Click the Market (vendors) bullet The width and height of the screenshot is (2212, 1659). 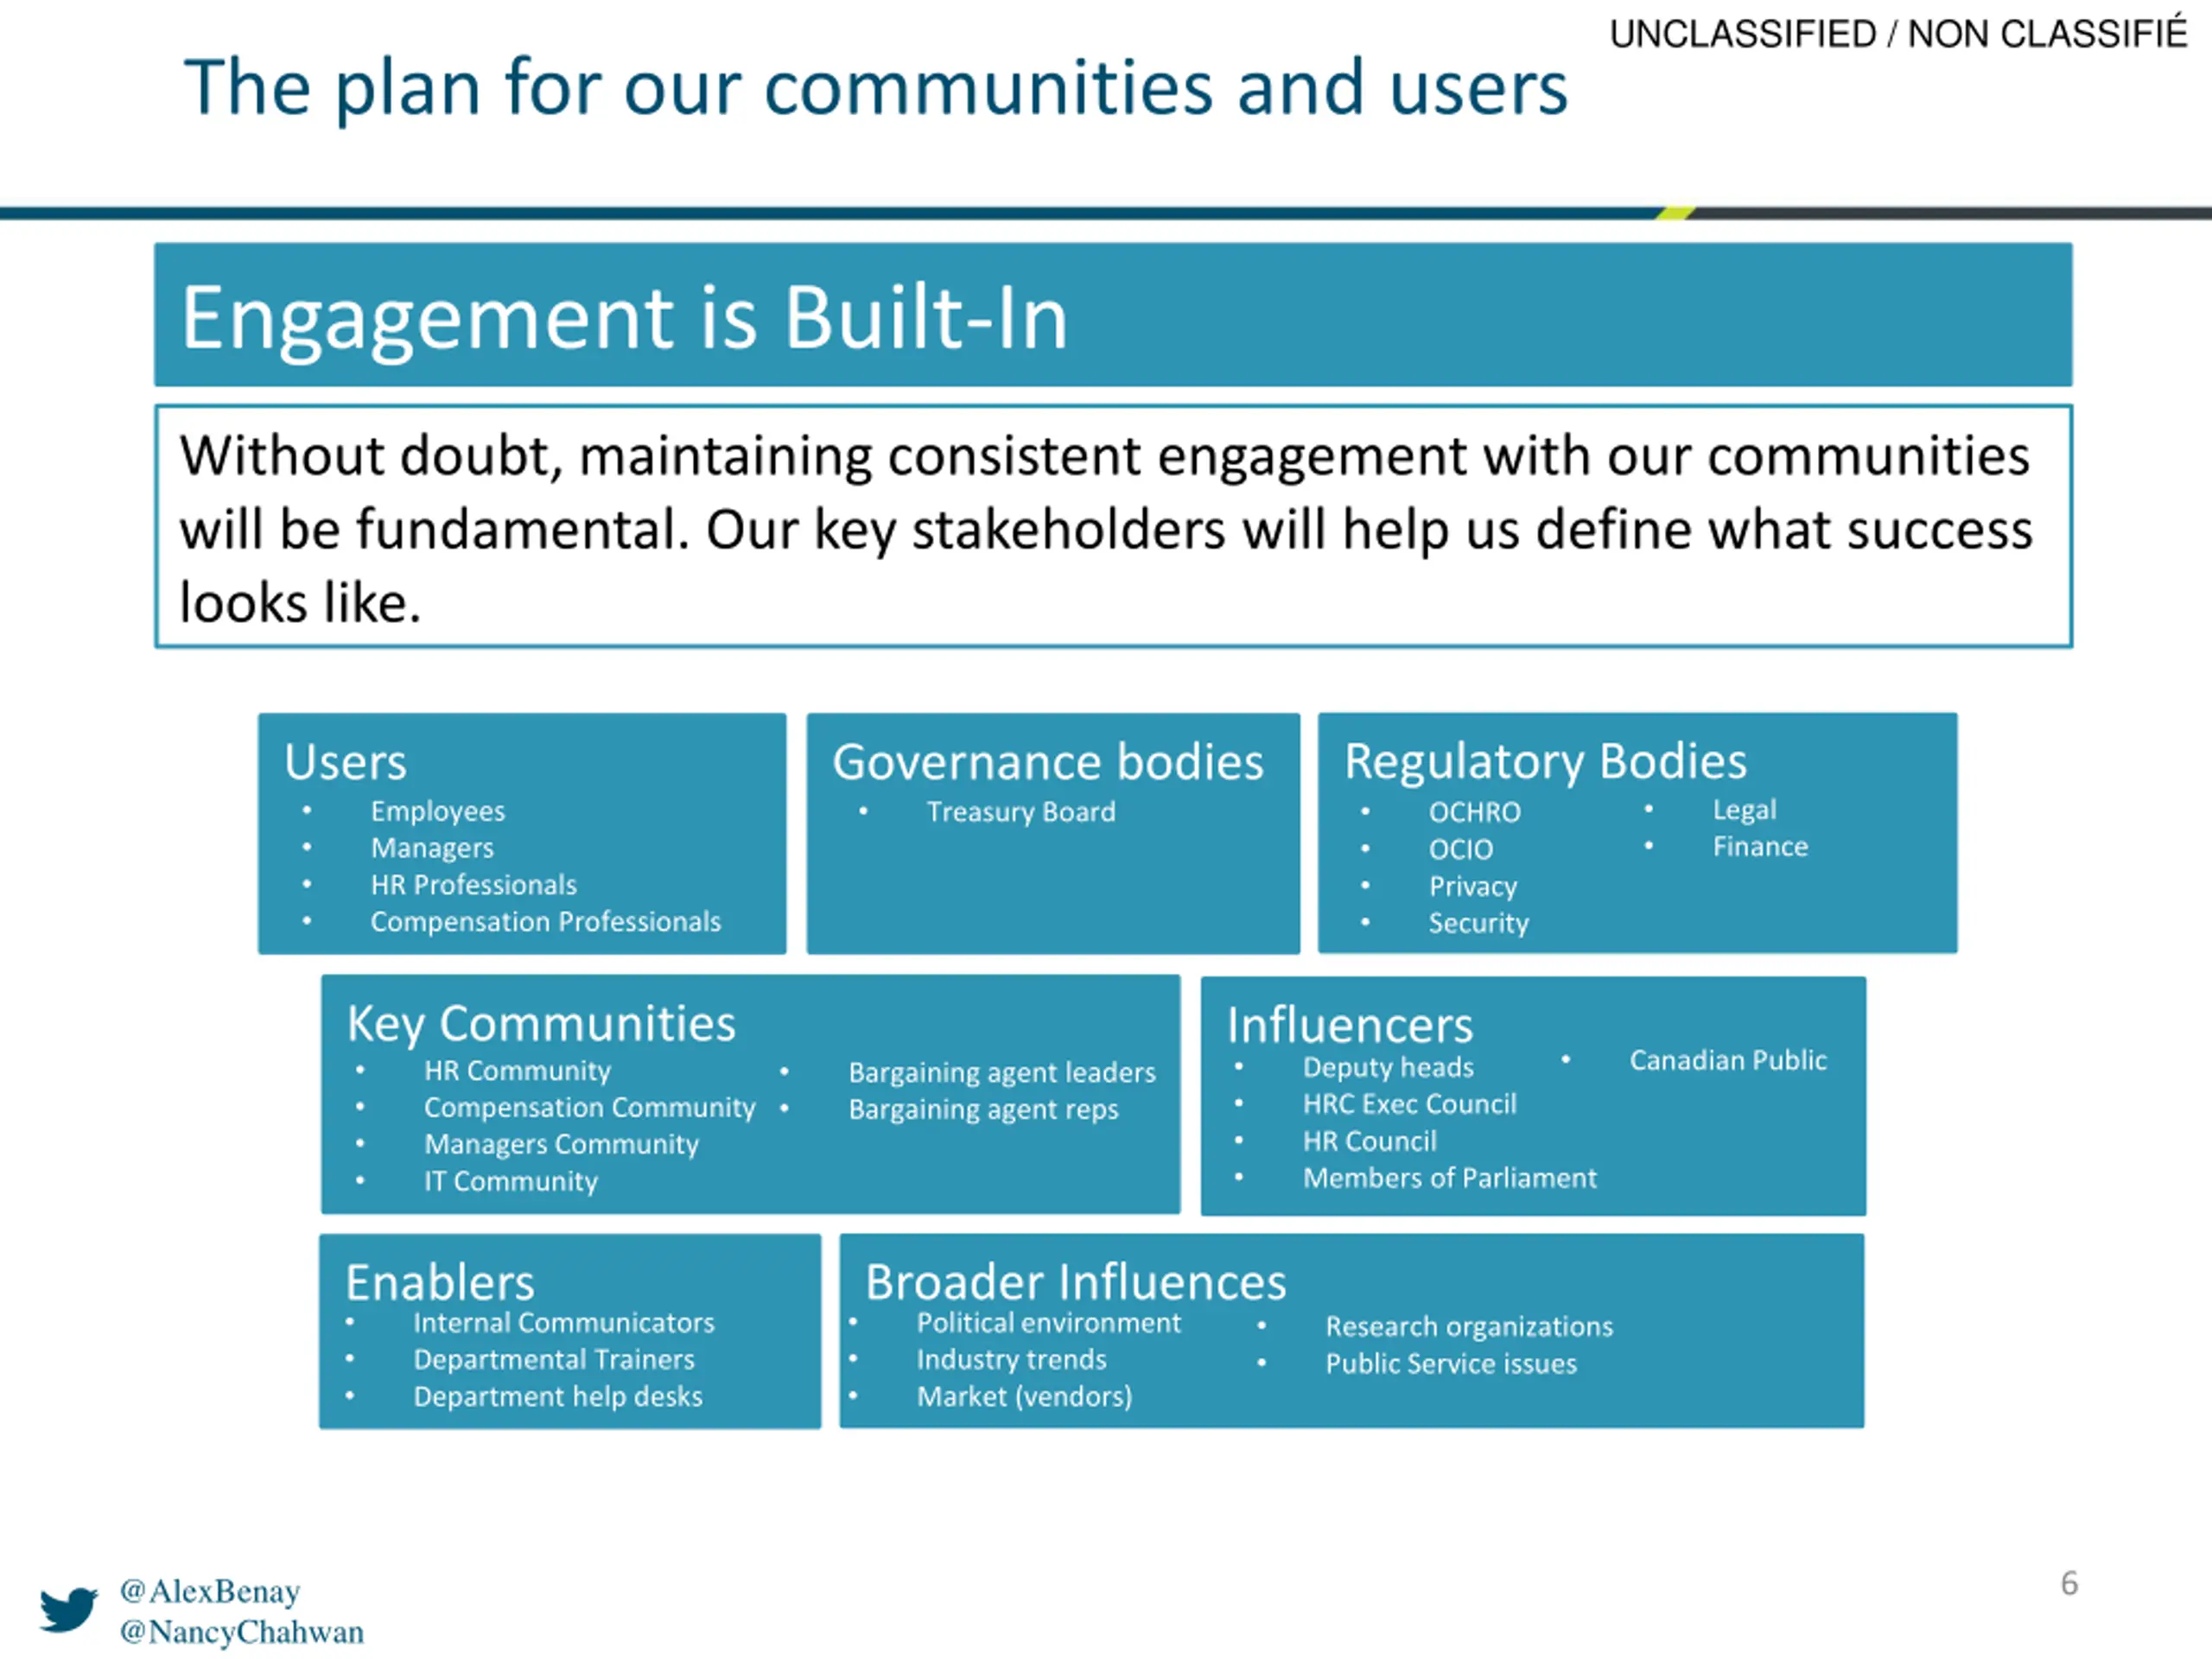coord(1025,1397)
